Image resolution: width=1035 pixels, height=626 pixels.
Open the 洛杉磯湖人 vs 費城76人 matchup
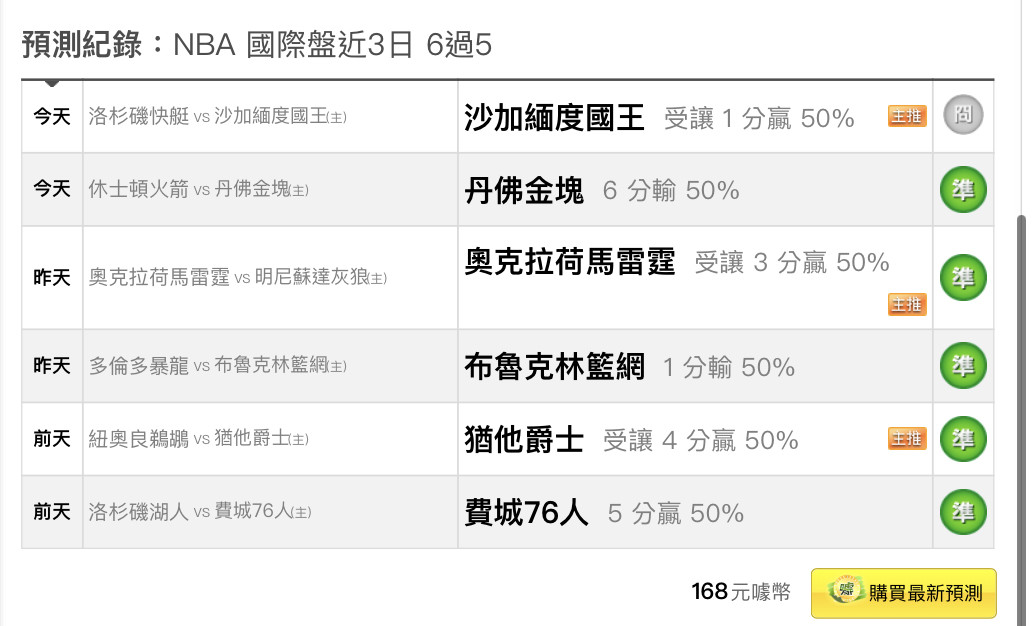(199, 512)
